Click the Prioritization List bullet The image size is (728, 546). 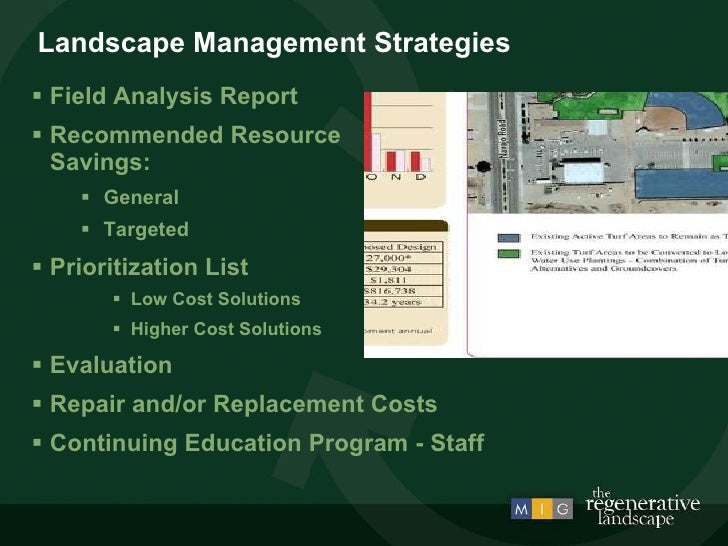pyautogui.click(x=149, y=267)
